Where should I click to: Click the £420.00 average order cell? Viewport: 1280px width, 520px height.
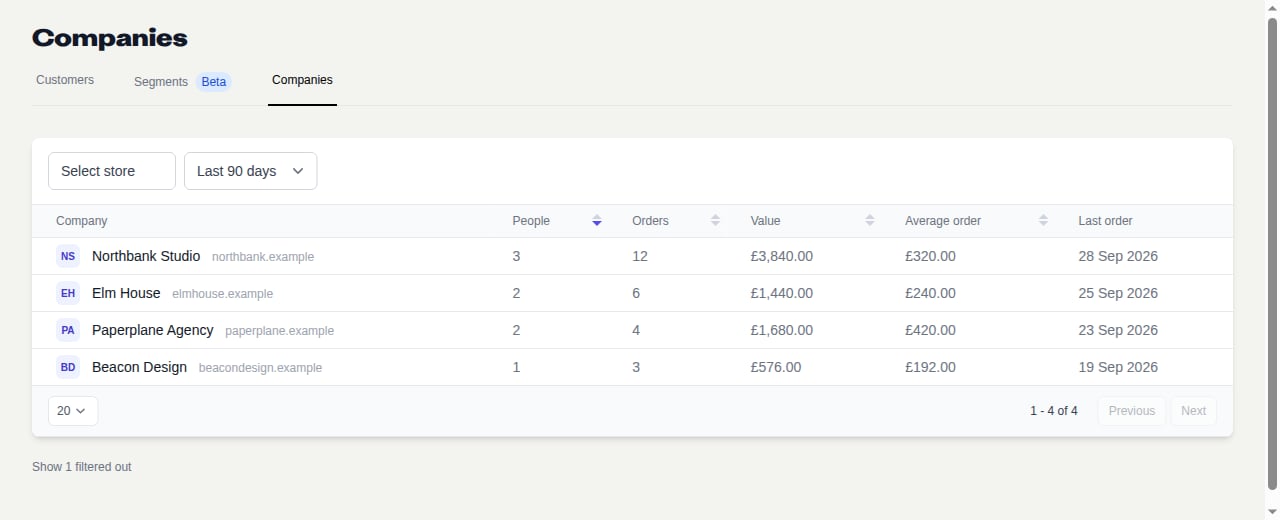[x=930, y=330]
